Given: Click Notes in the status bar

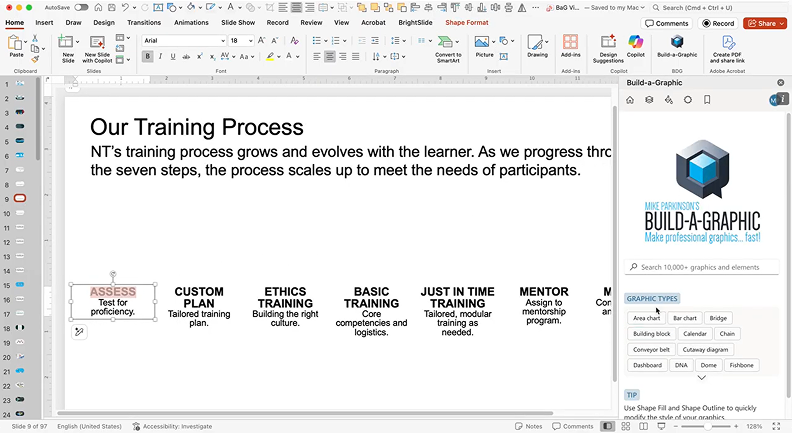Looking at the screenshot, I should pos(528,426).
